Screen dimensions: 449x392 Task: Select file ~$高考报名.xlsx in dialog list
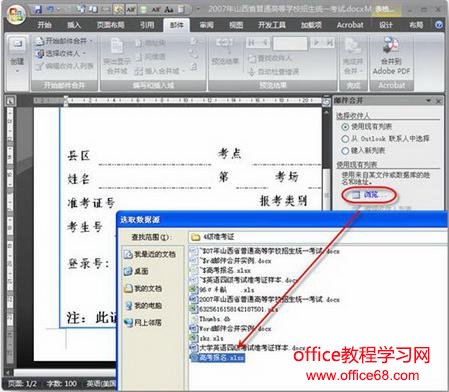pos(220,270)
